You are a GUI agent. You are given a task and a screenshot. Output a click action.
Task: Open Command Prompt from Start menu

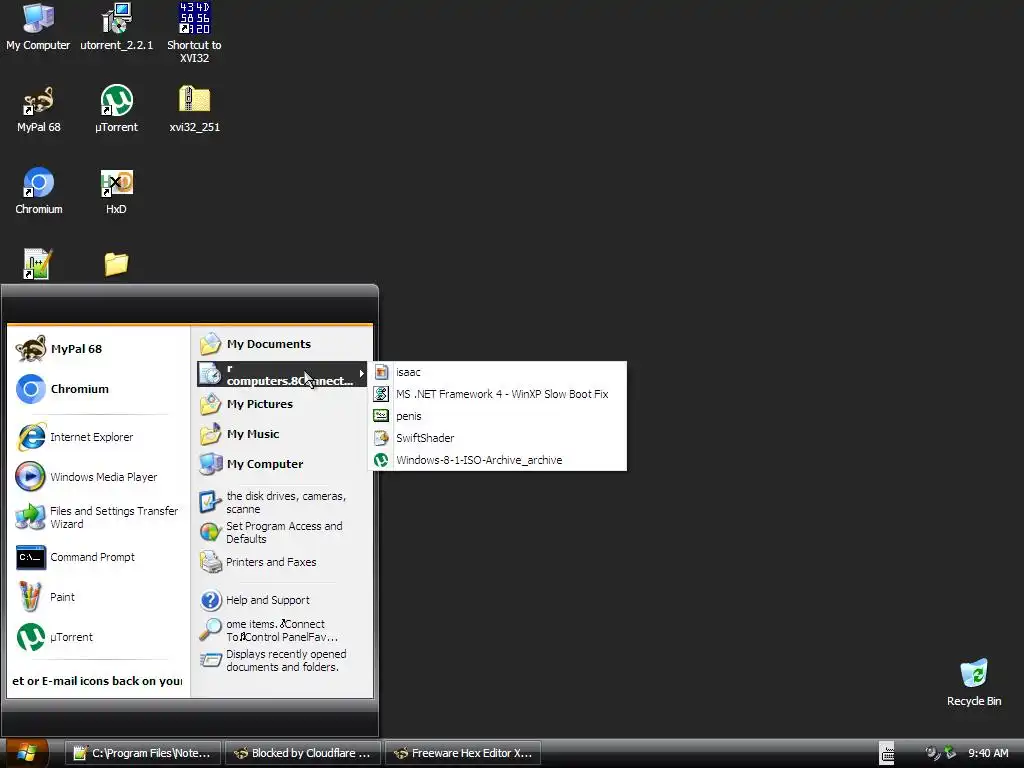click(98, 557)
